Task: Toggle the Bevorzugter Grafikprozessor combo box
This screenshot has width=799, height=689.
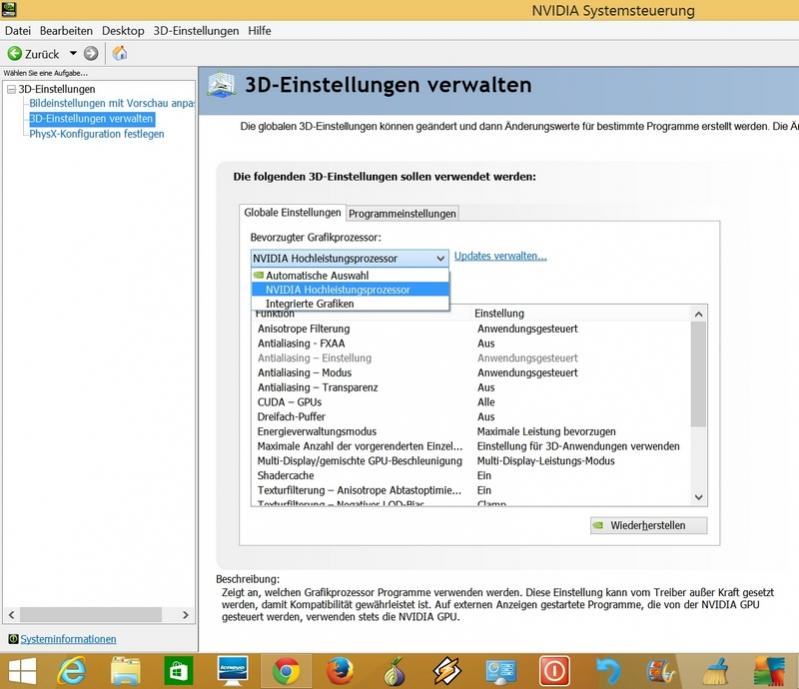Action: coord(350,258)
